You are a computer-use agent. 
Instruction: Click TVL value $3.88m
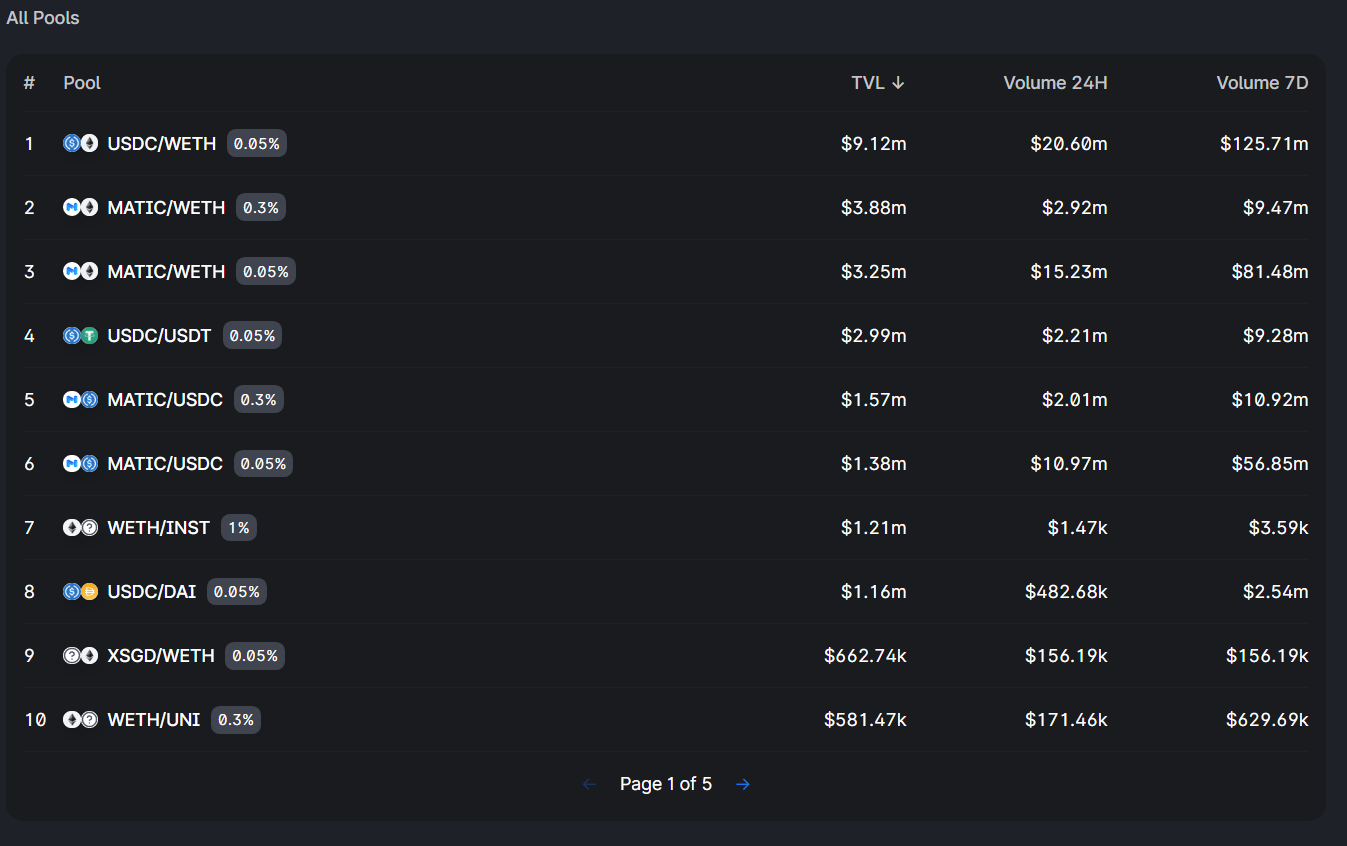coord(873,207)
